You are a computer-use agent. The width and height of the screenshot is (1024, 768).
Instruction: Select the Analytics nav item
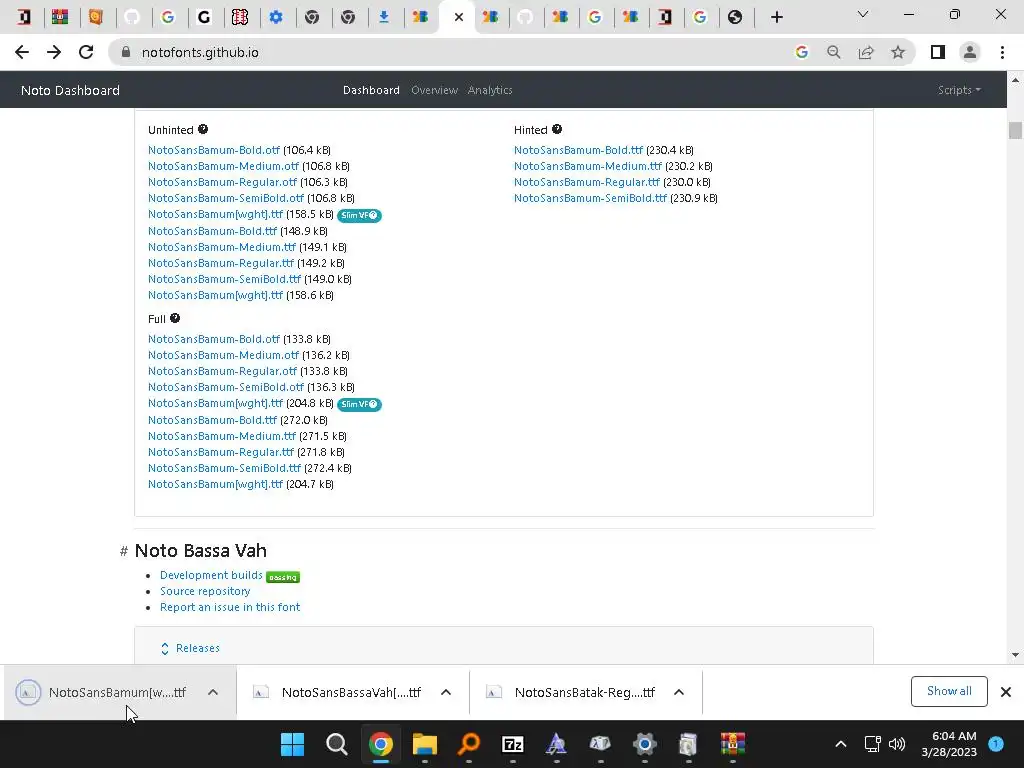pos(490,90)
